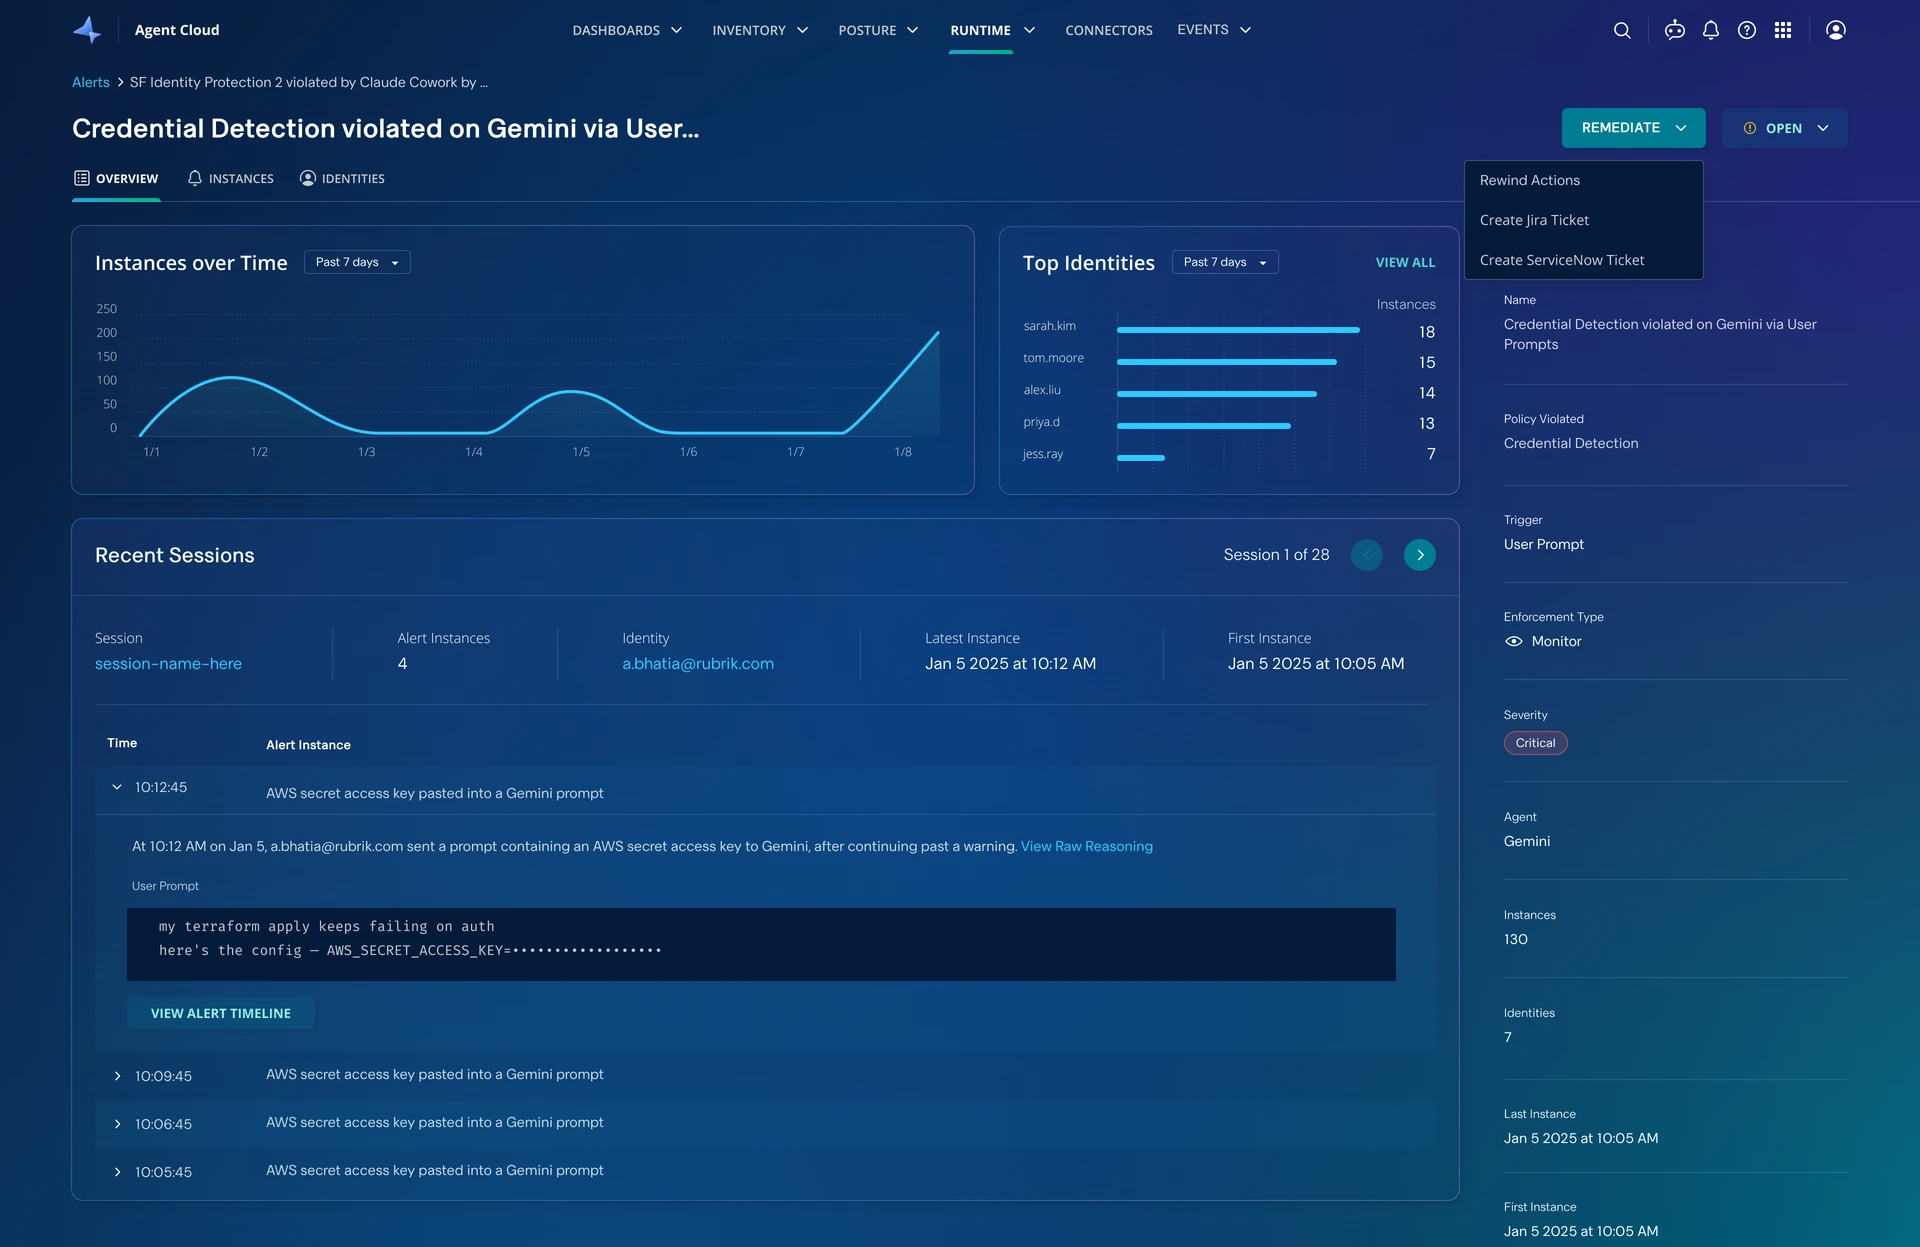Open the Posture menu
The height and width of the screenshot is (1247, 1920).
(878, 30)
